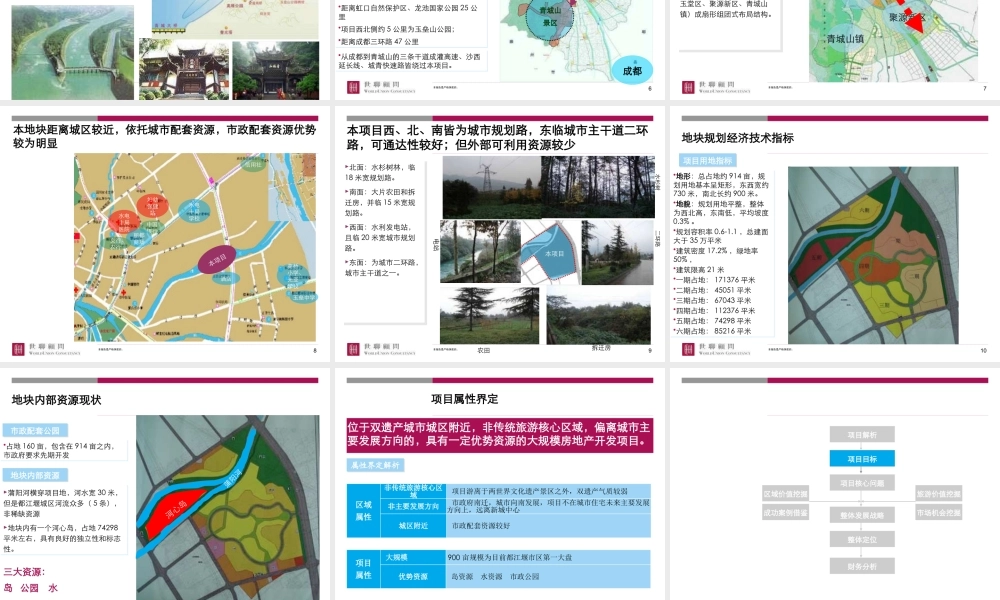Viewport: 1000px width, 600px height.
Task: Click the 本项目 site diagram on slide 9
Action: coord(550,252)
